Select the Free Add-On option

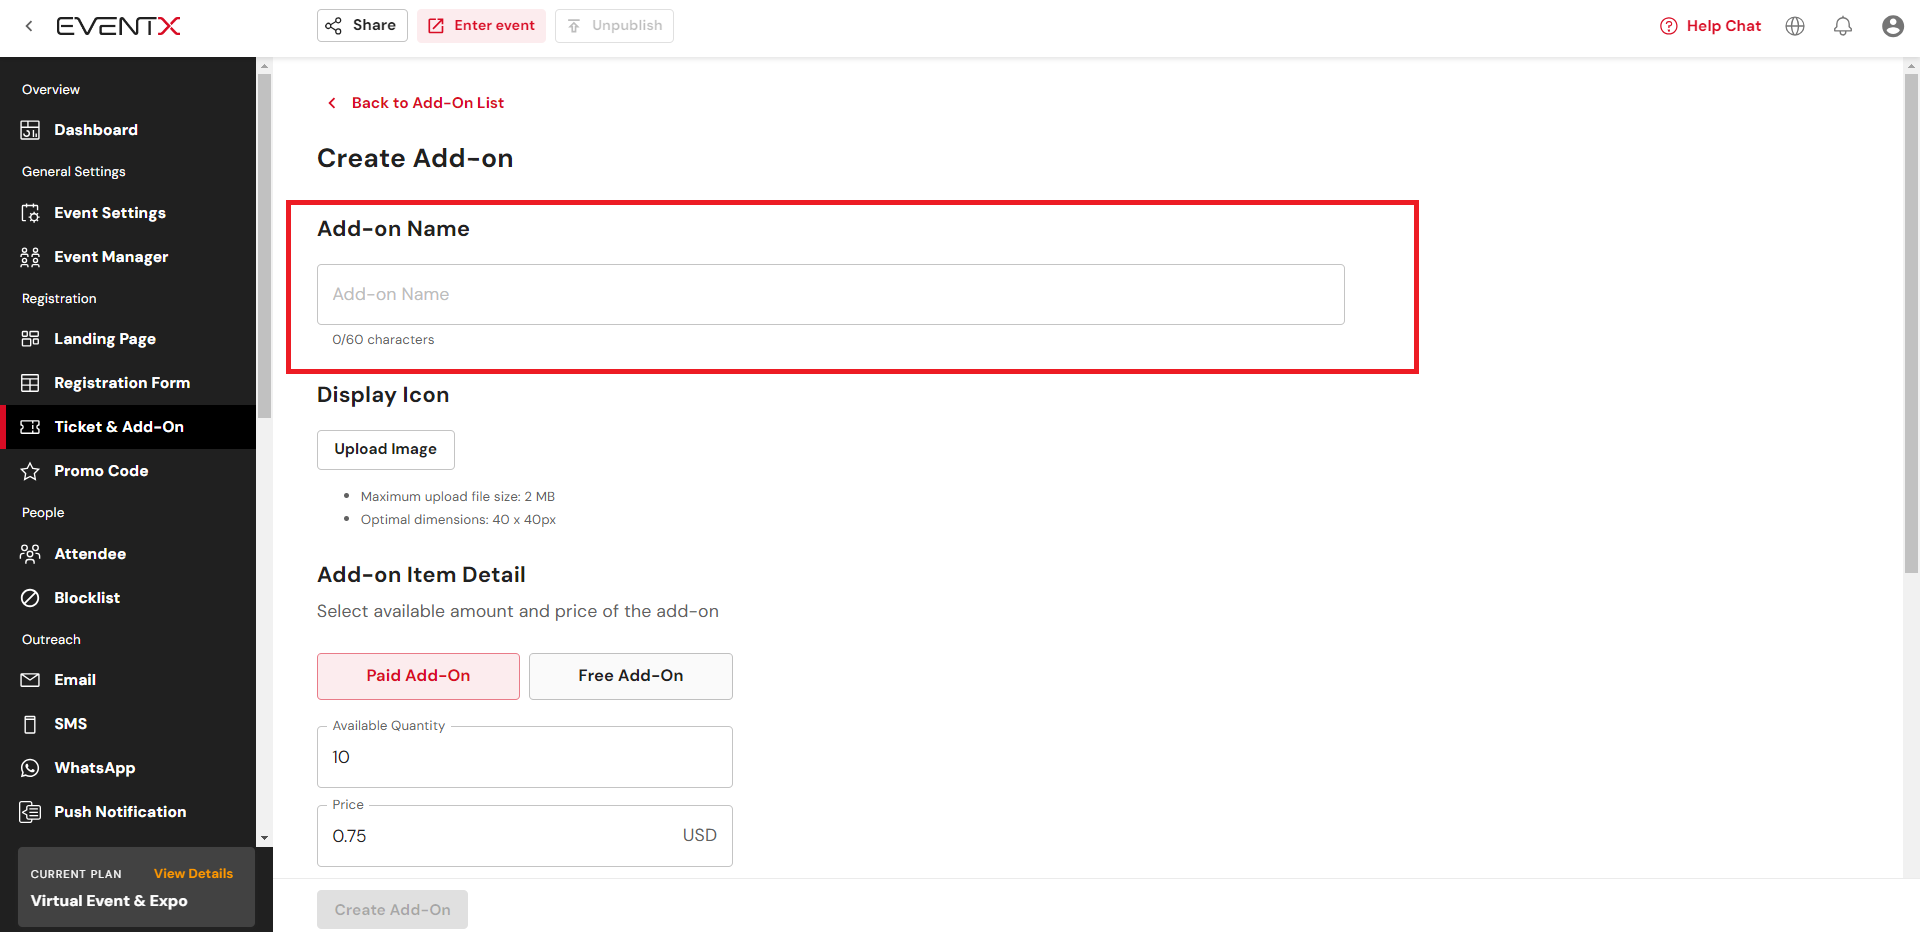pos(630,676)
